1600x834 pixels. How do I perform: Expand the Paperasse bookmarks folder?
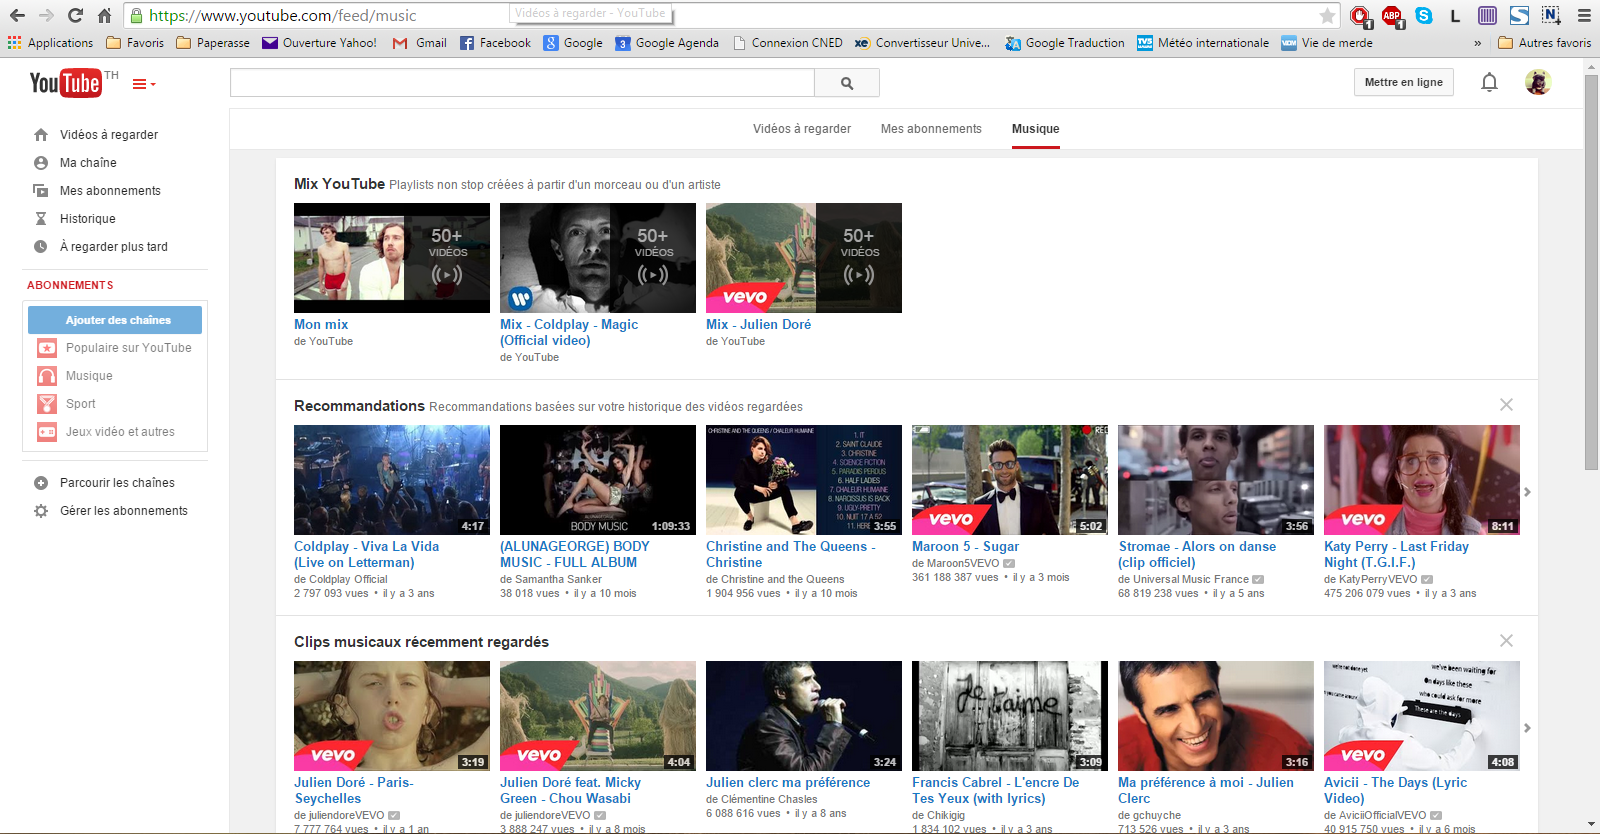click(x=213, y=43)
